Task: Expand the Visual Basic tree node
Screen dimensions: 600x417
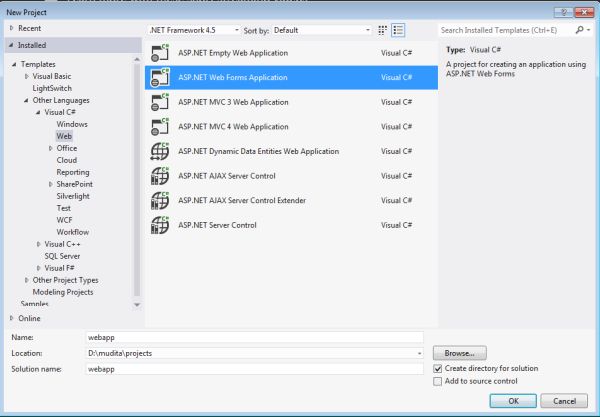Action: click(26, 76)
